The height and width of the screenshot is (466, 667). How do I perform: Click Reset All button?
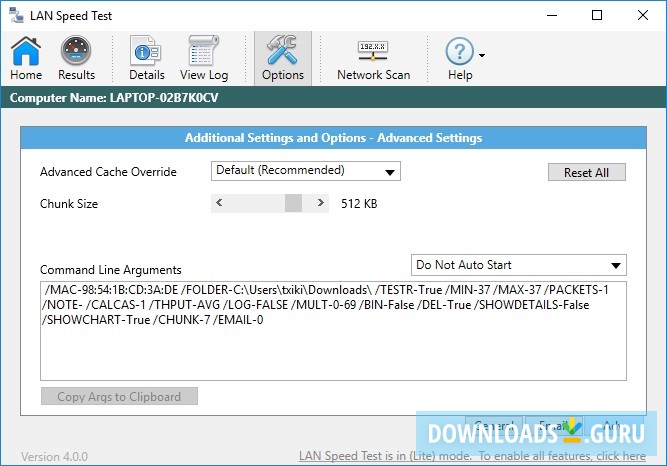click(x=587, y=172)
